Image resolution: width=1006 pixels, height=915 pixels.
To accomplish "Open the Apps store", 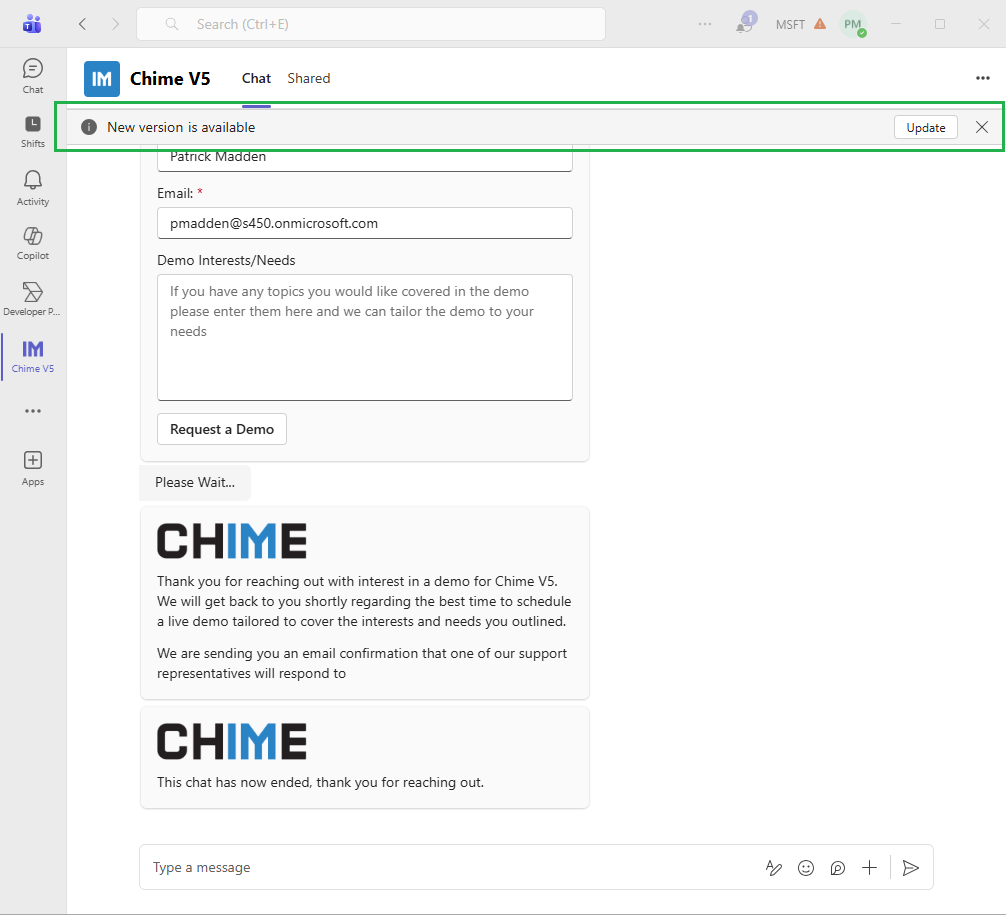I will (33, 468).
